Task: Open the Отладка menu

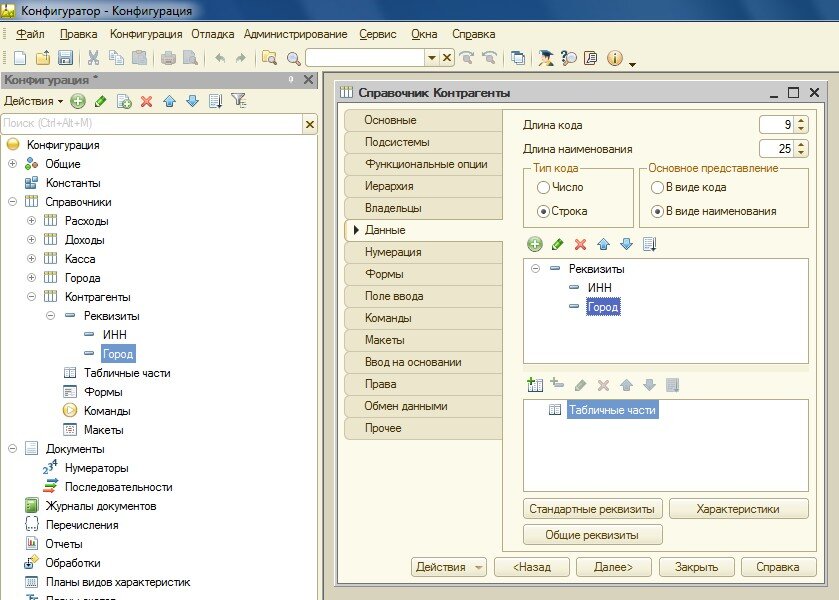Action: (x=212, y=34)
